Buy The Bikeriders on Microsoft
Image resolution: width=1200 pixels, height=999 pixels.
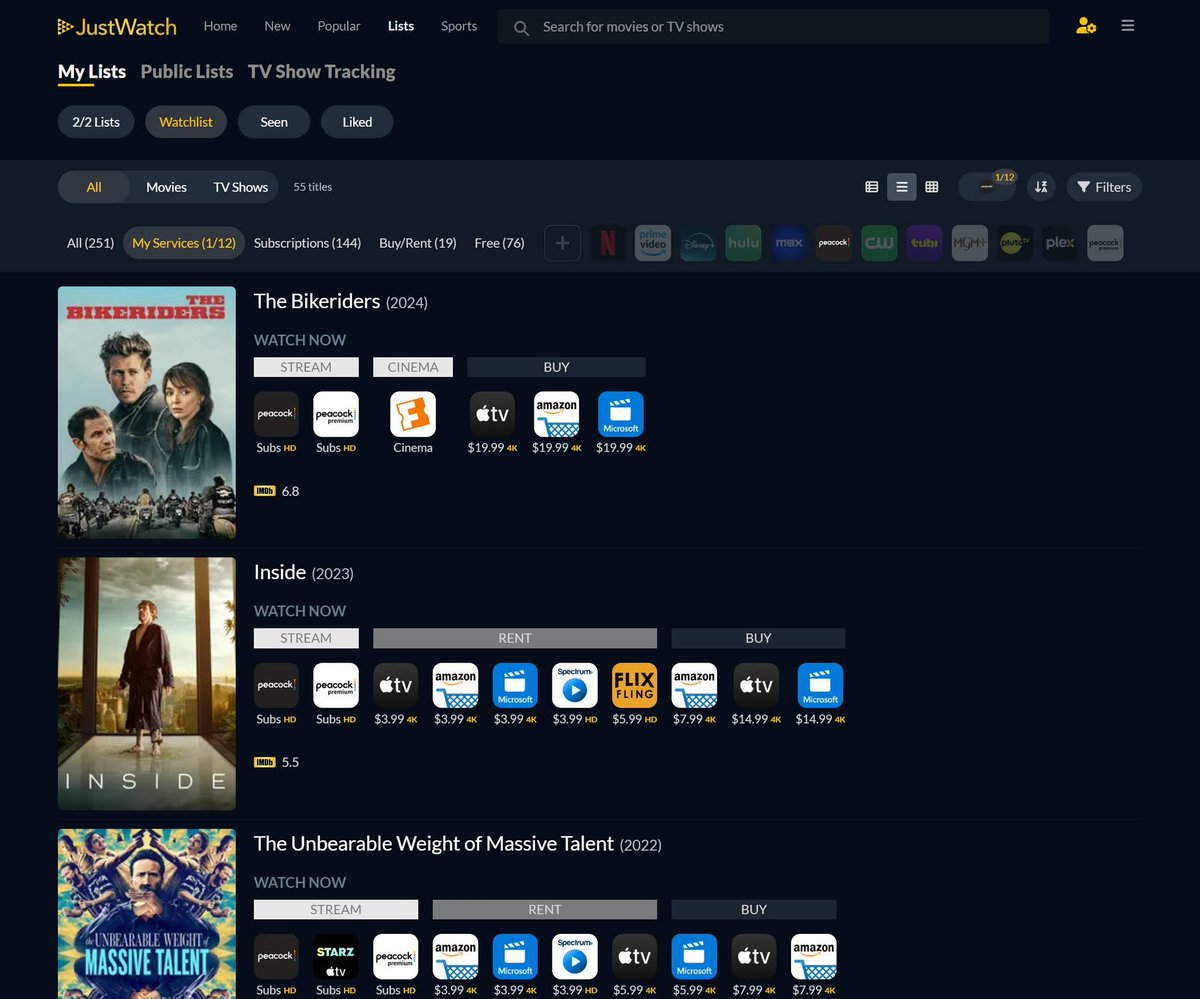(621, 414)
